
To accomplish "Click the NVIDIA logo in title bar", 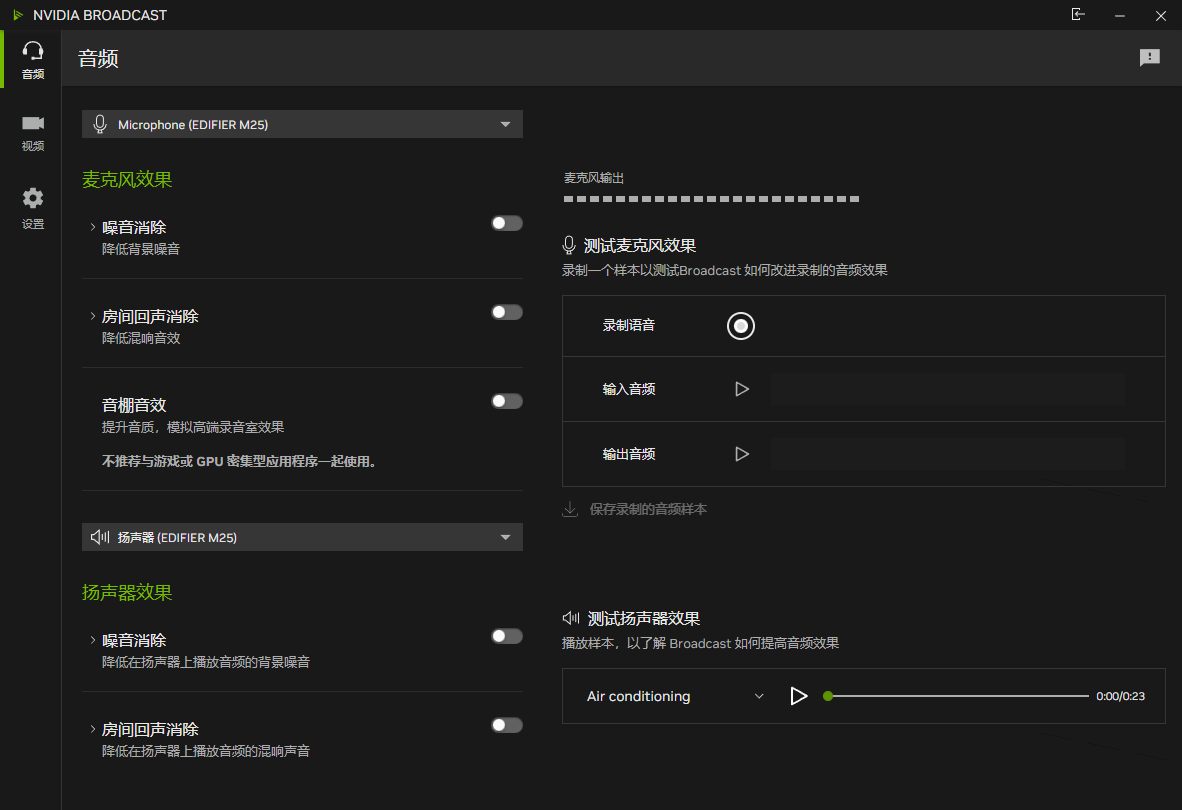I will tap(18, 15).
